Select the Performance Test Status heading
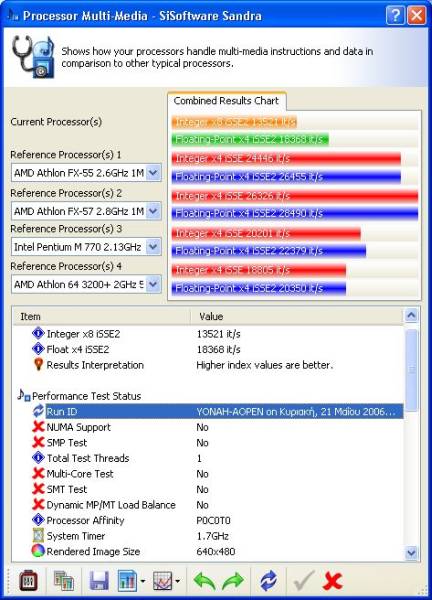 (86, 396)
